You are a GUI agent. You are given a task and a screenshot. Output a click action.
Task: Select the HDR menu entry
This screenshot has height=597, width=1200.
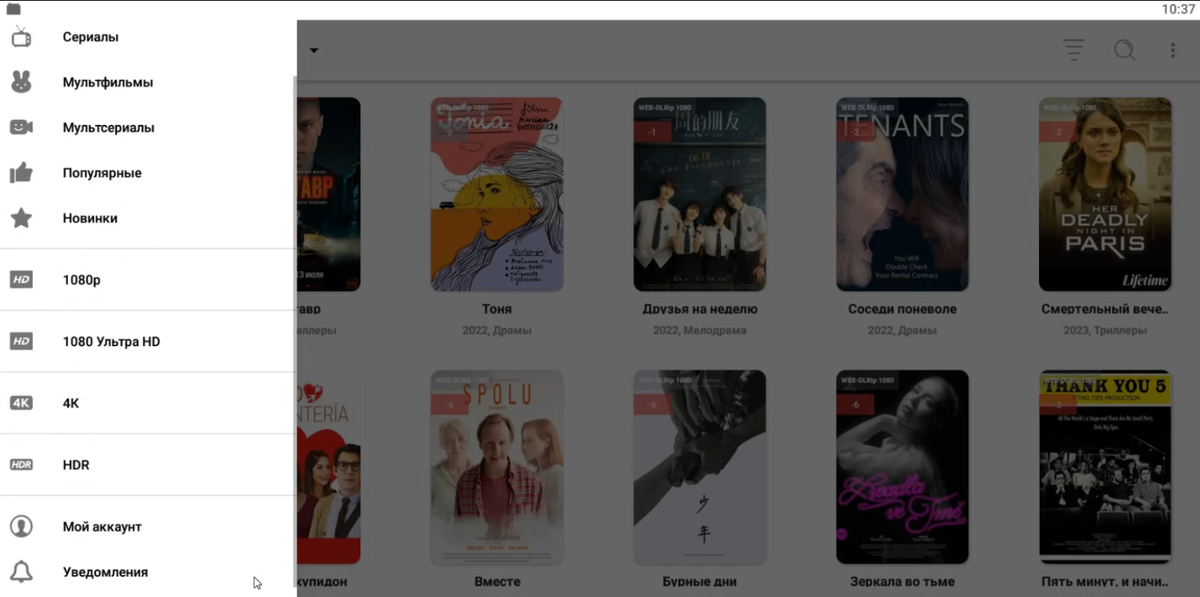tap(148, 465)
